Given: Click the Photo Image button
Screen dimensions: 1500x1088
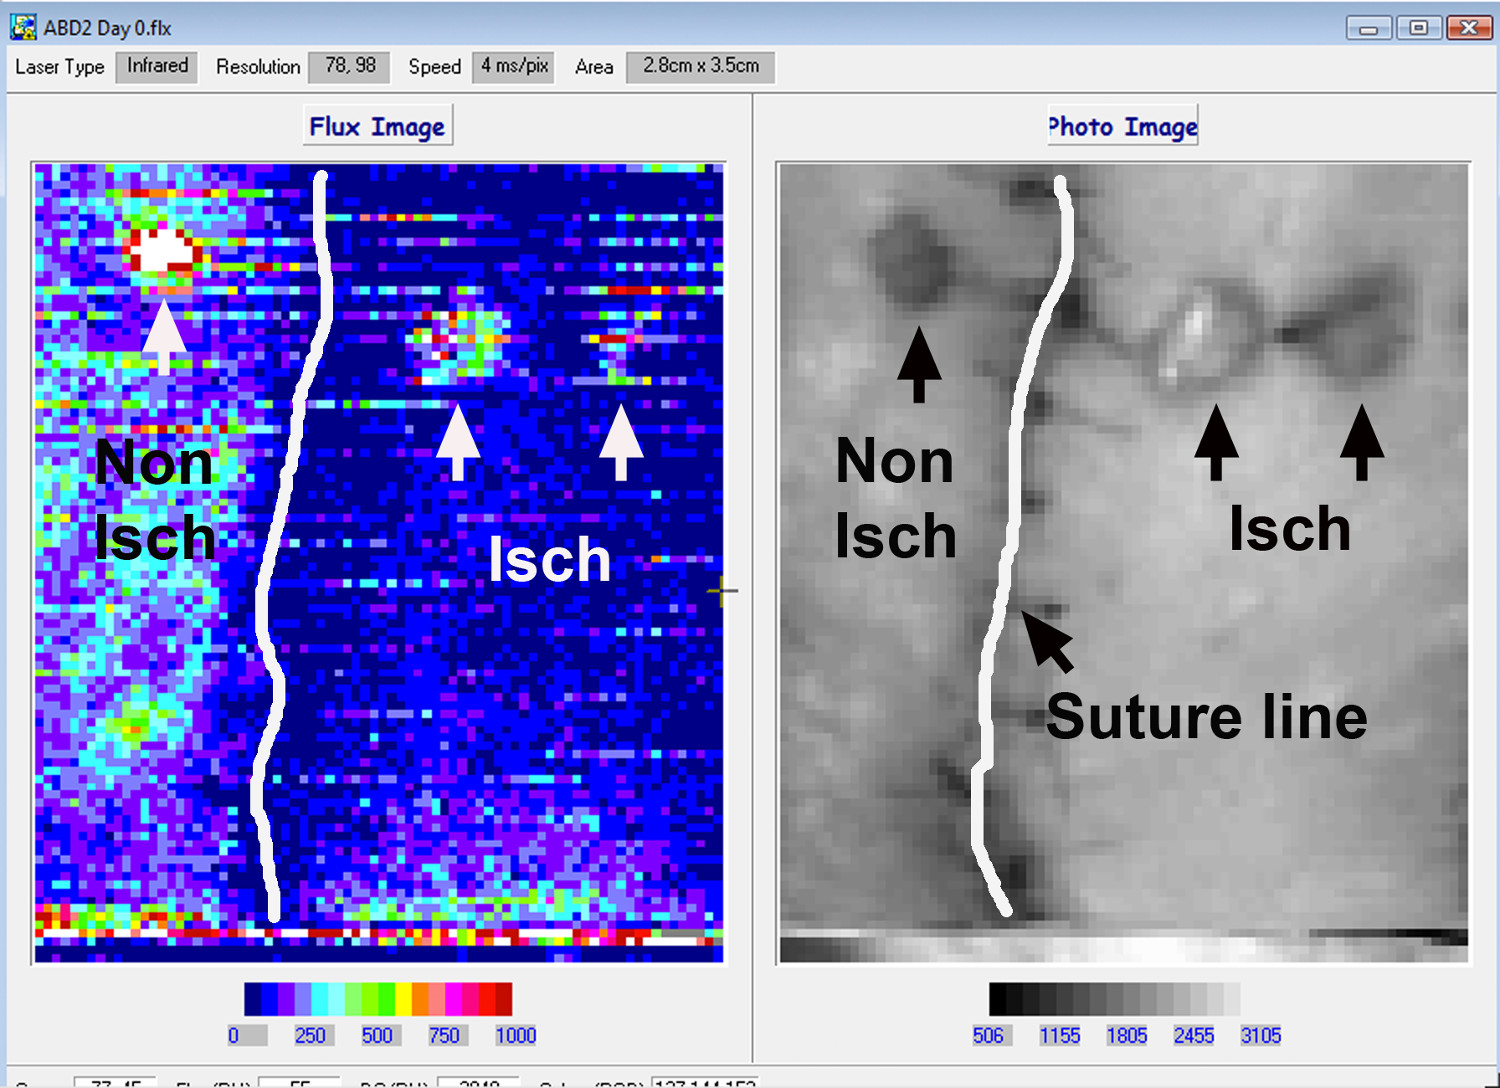Looking at the screenshot, I should (x=1122, y=127).
